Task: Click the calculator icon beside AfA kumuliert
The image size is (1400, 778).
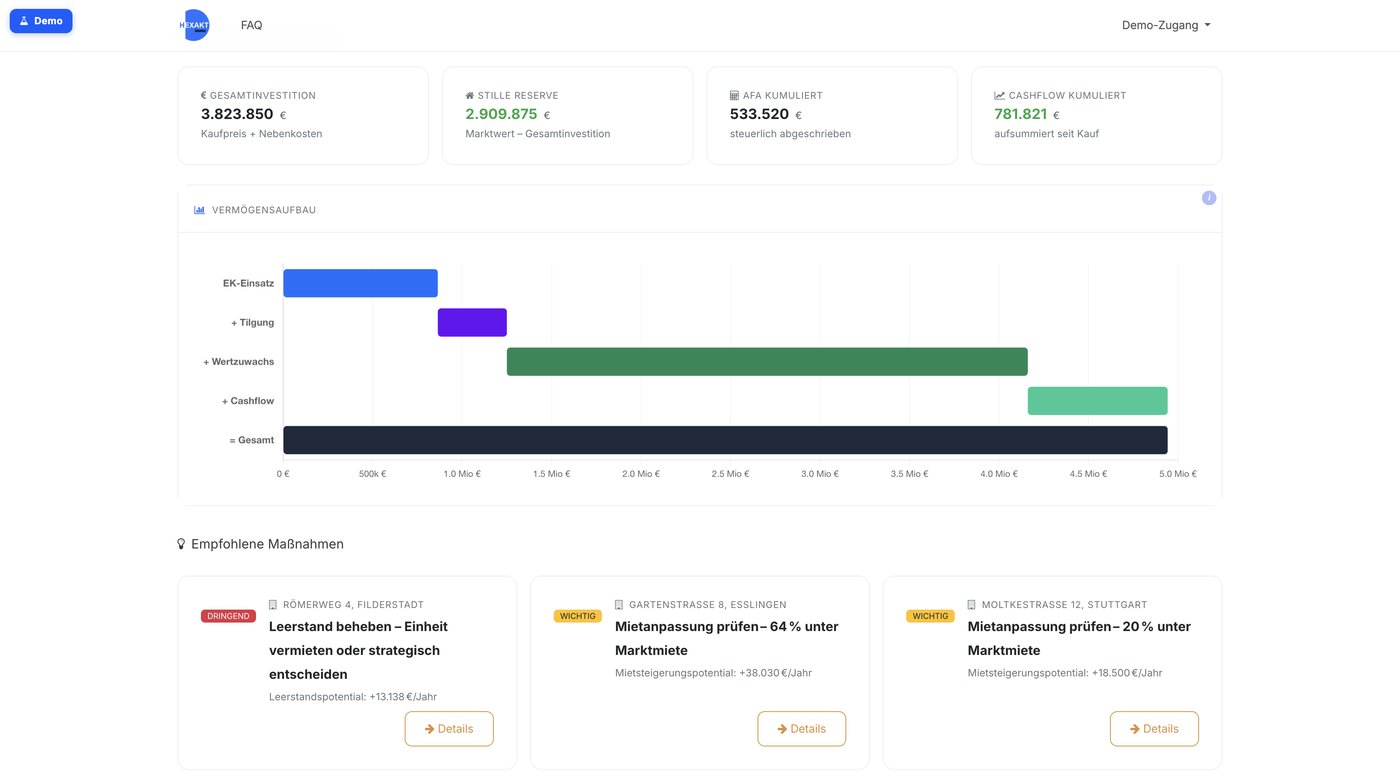Action: (734, 96)
